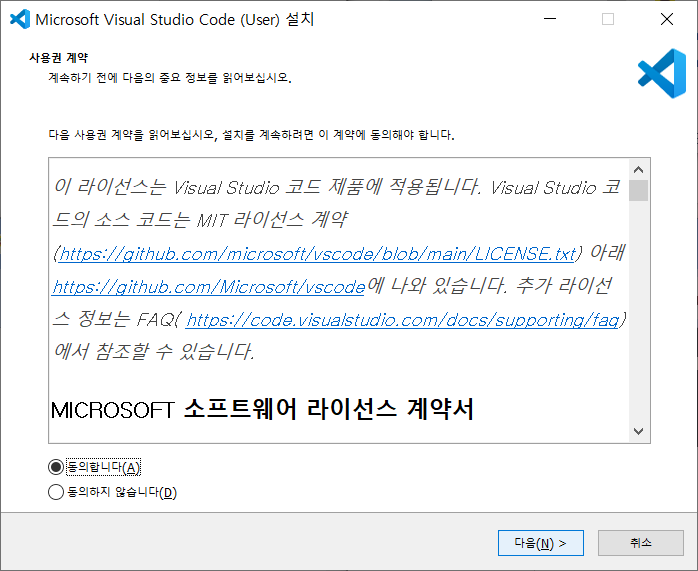The image size is (698, 571).
Task: Click the '계속하기 전에 다음의 중요 정보를 읽어보십시오.' subtitle
Action: pyautogui.click(x=170, y=78)
